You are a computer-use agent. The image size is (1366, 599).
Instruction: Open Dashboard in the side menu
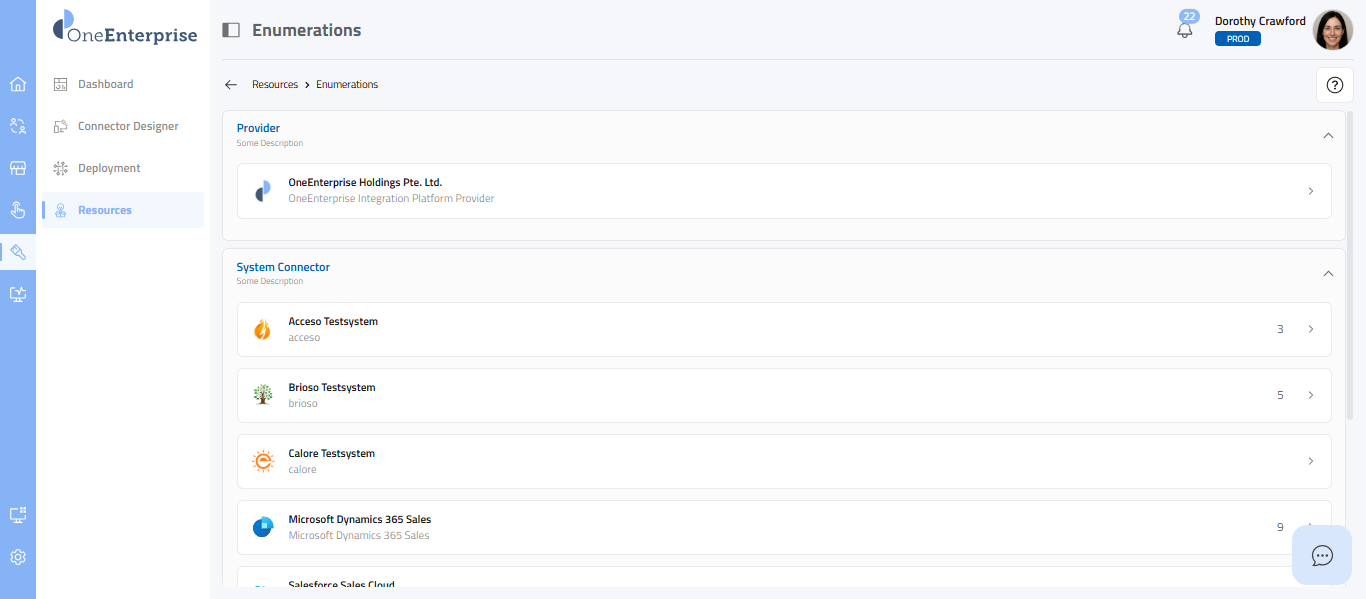(105, 84)
